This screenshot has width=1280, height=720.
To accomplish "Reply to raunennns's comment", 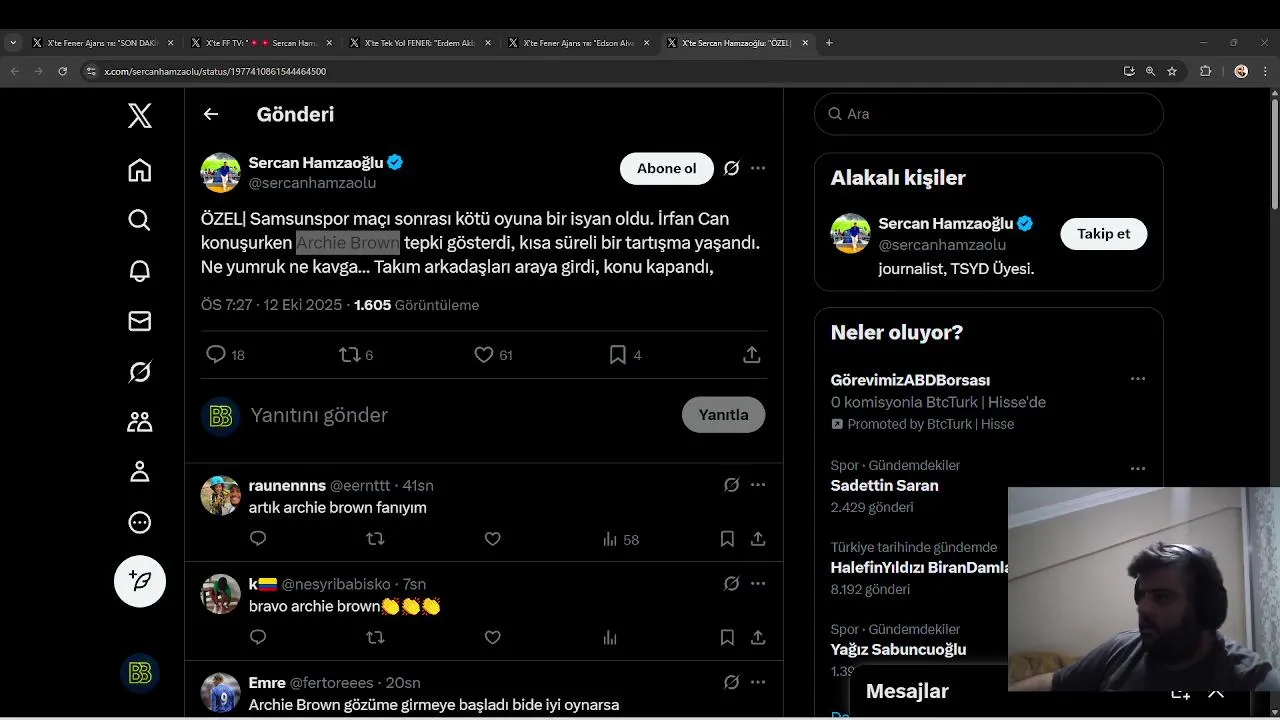I will (x=258, y=539).
